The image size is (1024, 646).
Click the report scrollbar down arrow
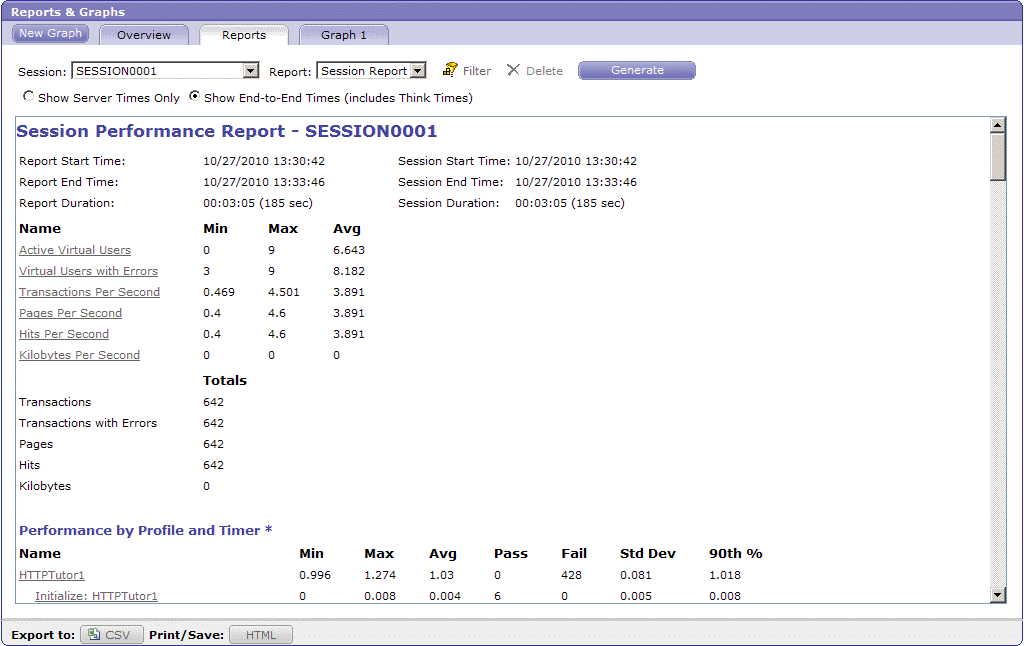(997, 594)
